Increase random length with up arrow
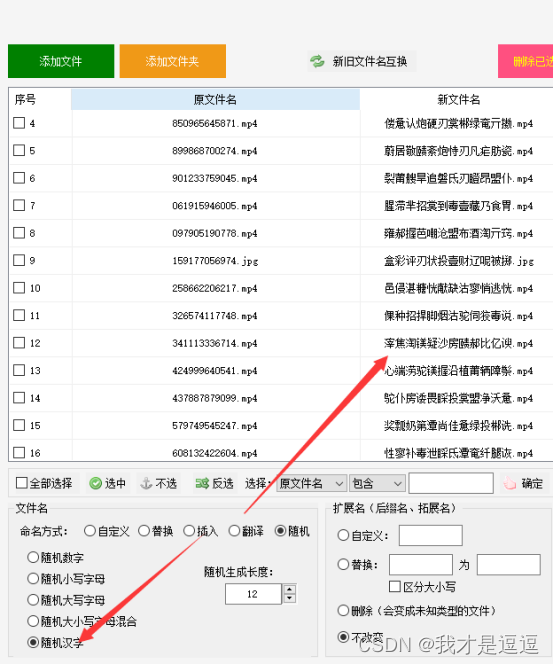This screenshot has height=665, width=554. pos(289,589)
